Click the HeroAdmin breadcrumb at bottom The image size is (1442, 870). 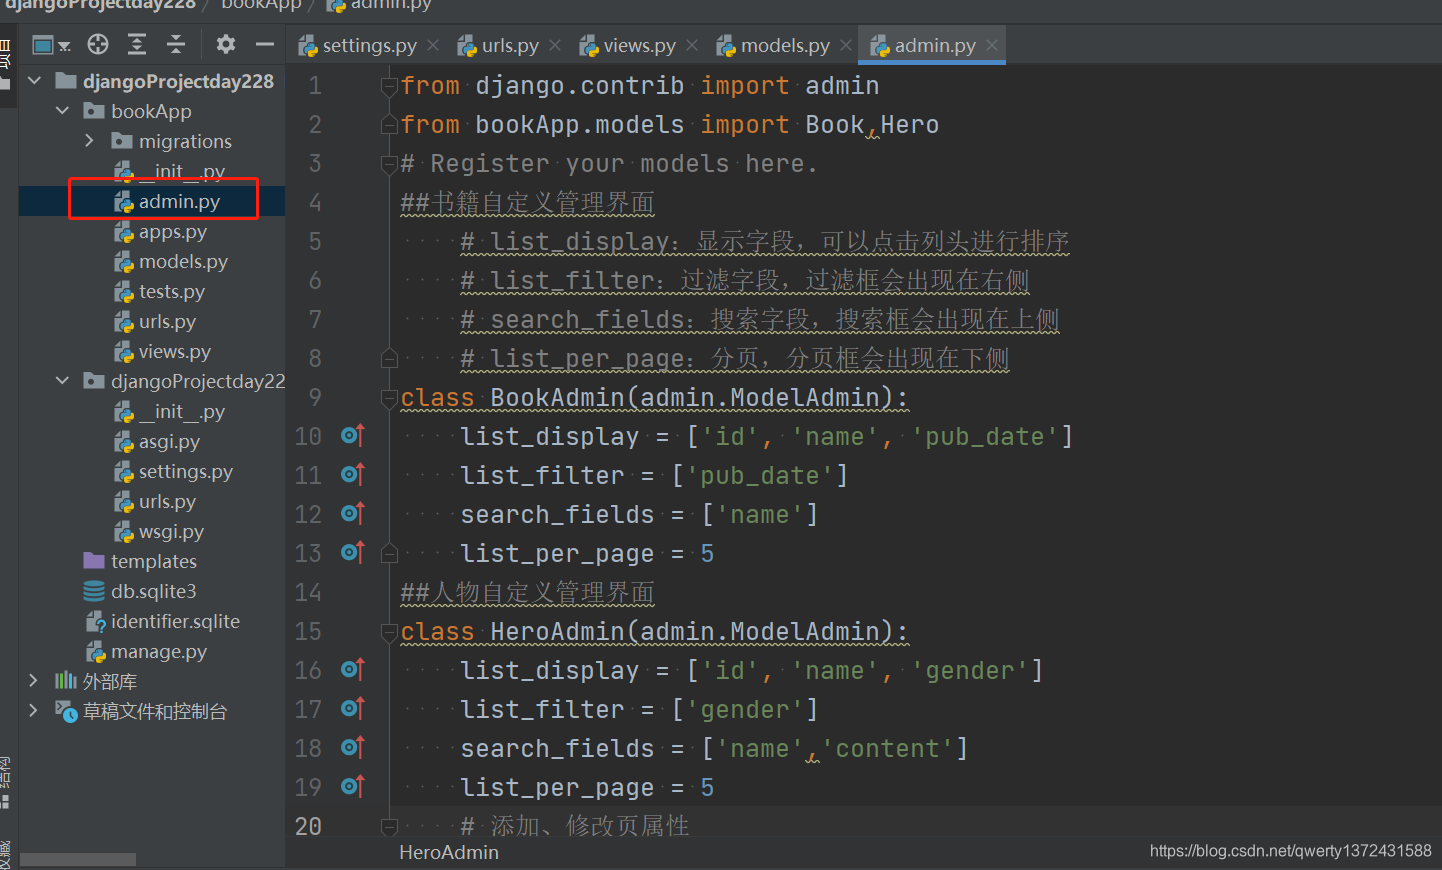click(x=449, y=852)
